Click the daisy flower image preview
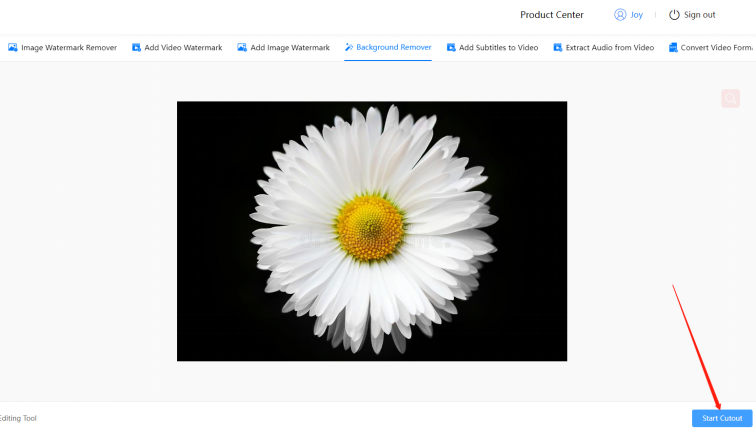Viewport: 756px width, 433px height. pyautogui.click(x=372, y=231)
